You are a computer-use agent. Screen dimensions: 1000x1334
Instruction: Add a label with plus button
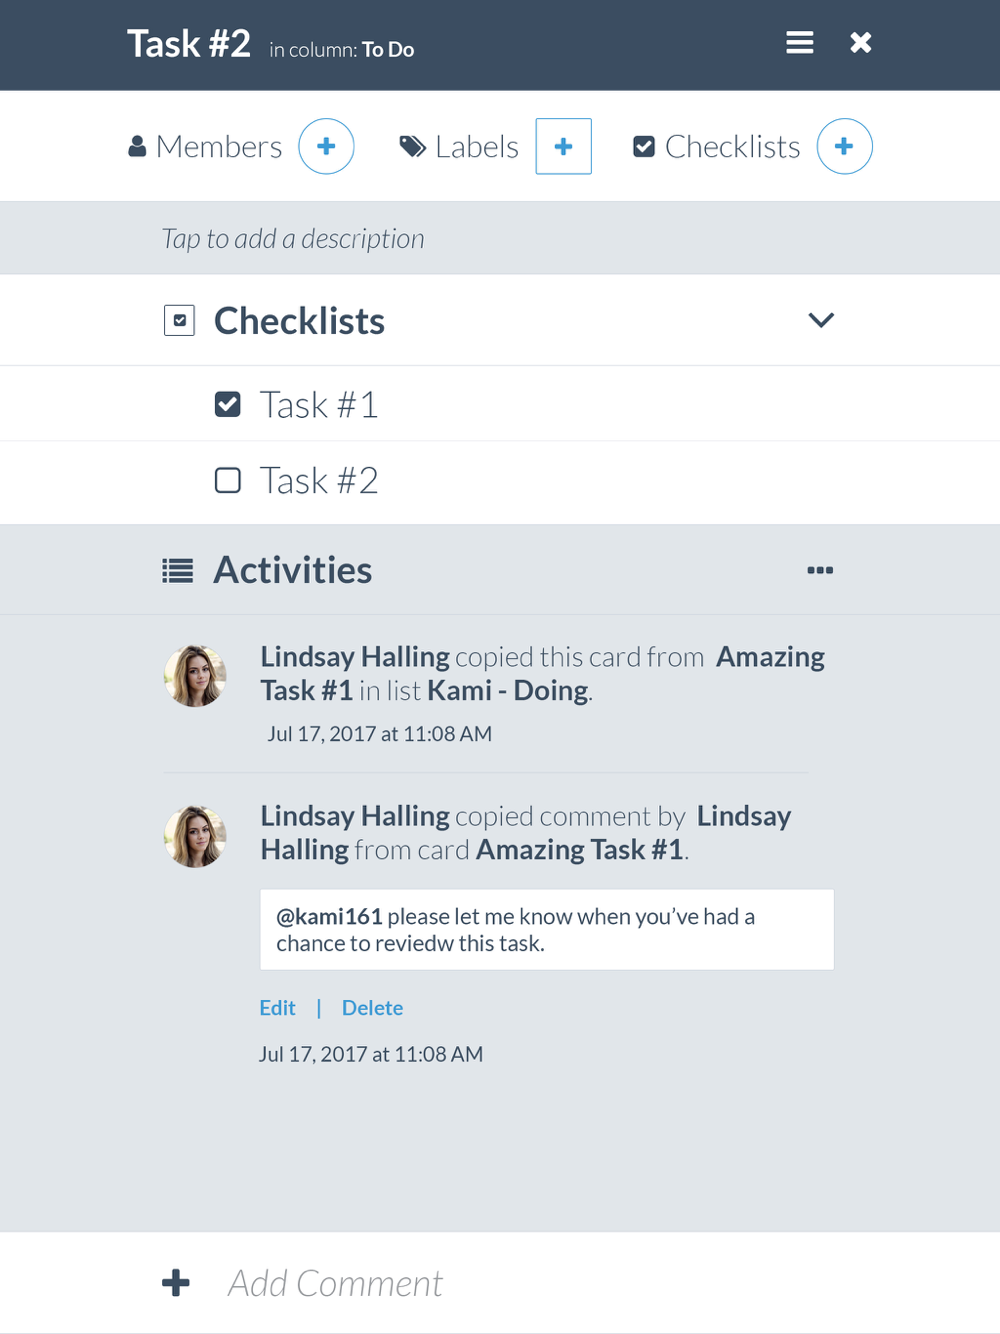[563, 146]
